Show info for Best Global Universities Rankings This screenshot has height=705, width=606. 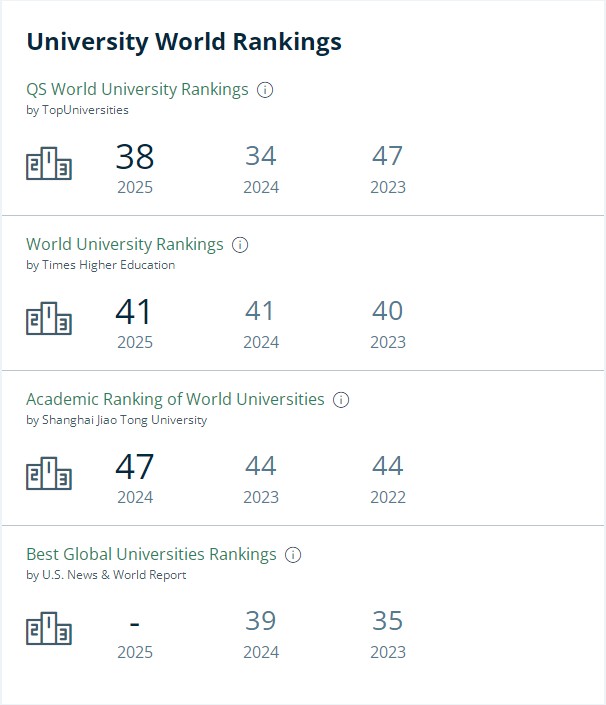[293, 555]
